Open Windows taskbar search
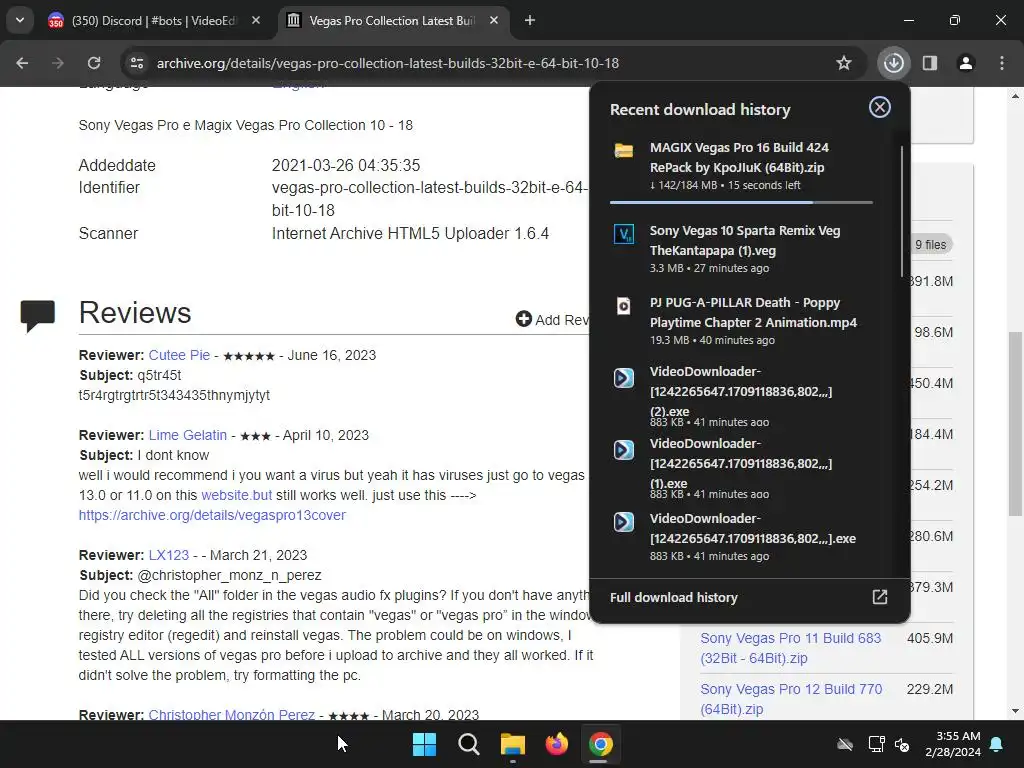The width and height of the screenshot is (1024, 768). [469, 744]
